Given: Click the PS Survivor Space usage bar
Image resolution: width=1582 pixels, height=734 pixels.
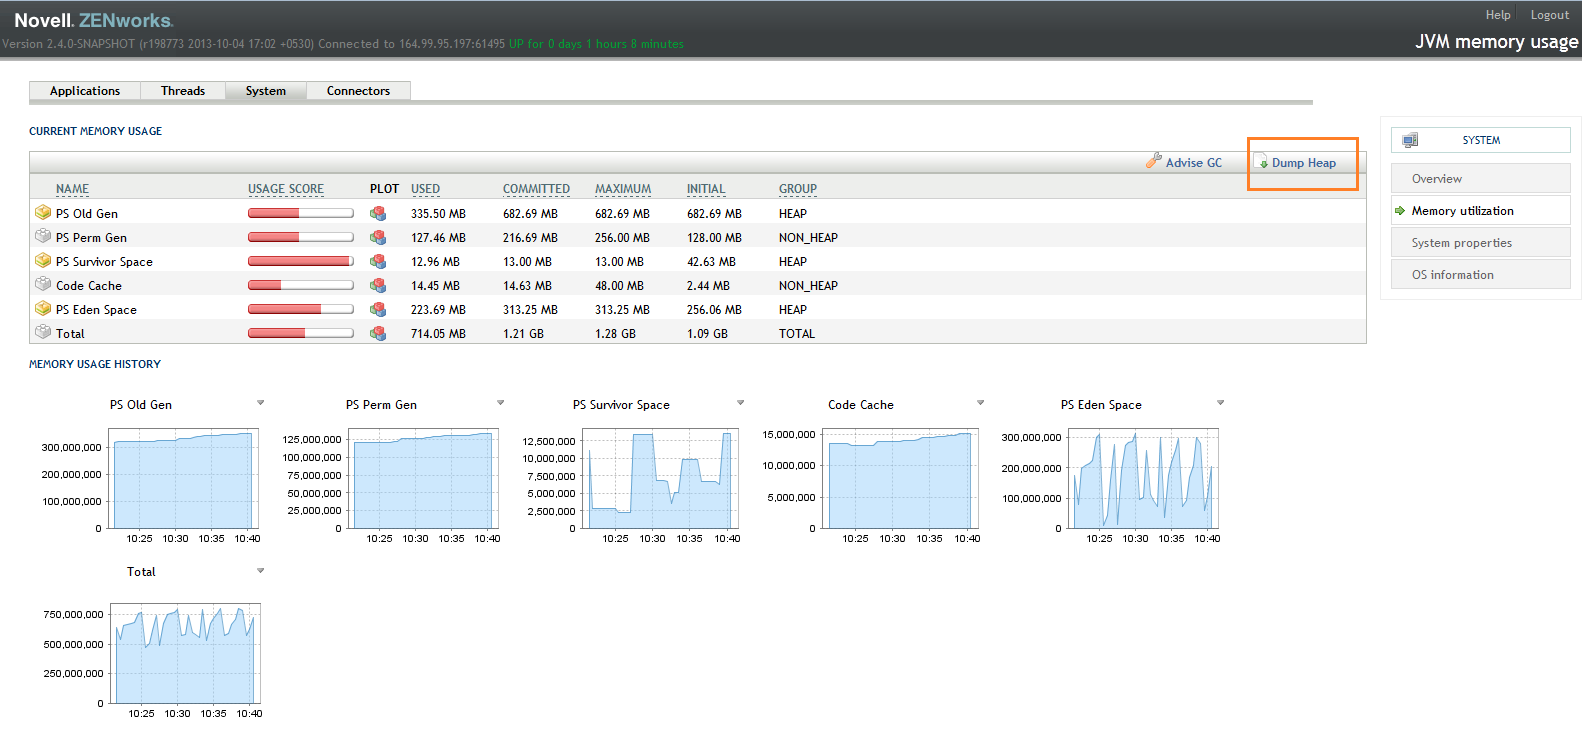Looking at the screenshot, I should tap(300, 261).
